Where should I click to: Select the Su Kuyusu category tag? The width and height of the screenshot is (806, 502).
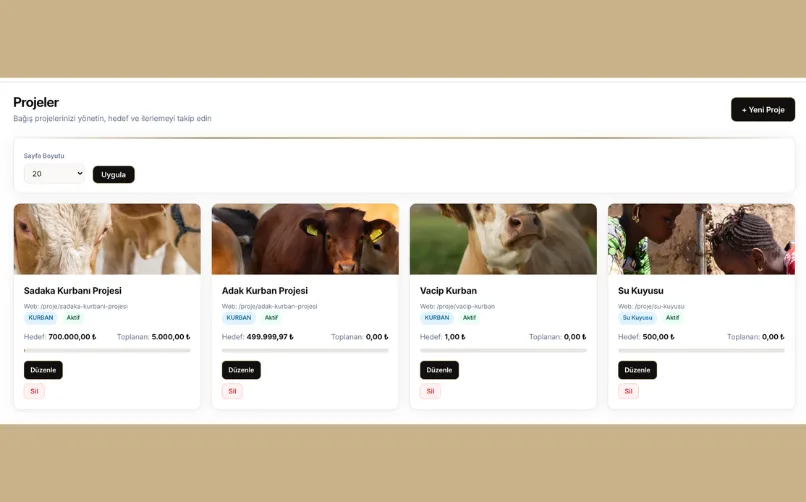pos(637,318)
